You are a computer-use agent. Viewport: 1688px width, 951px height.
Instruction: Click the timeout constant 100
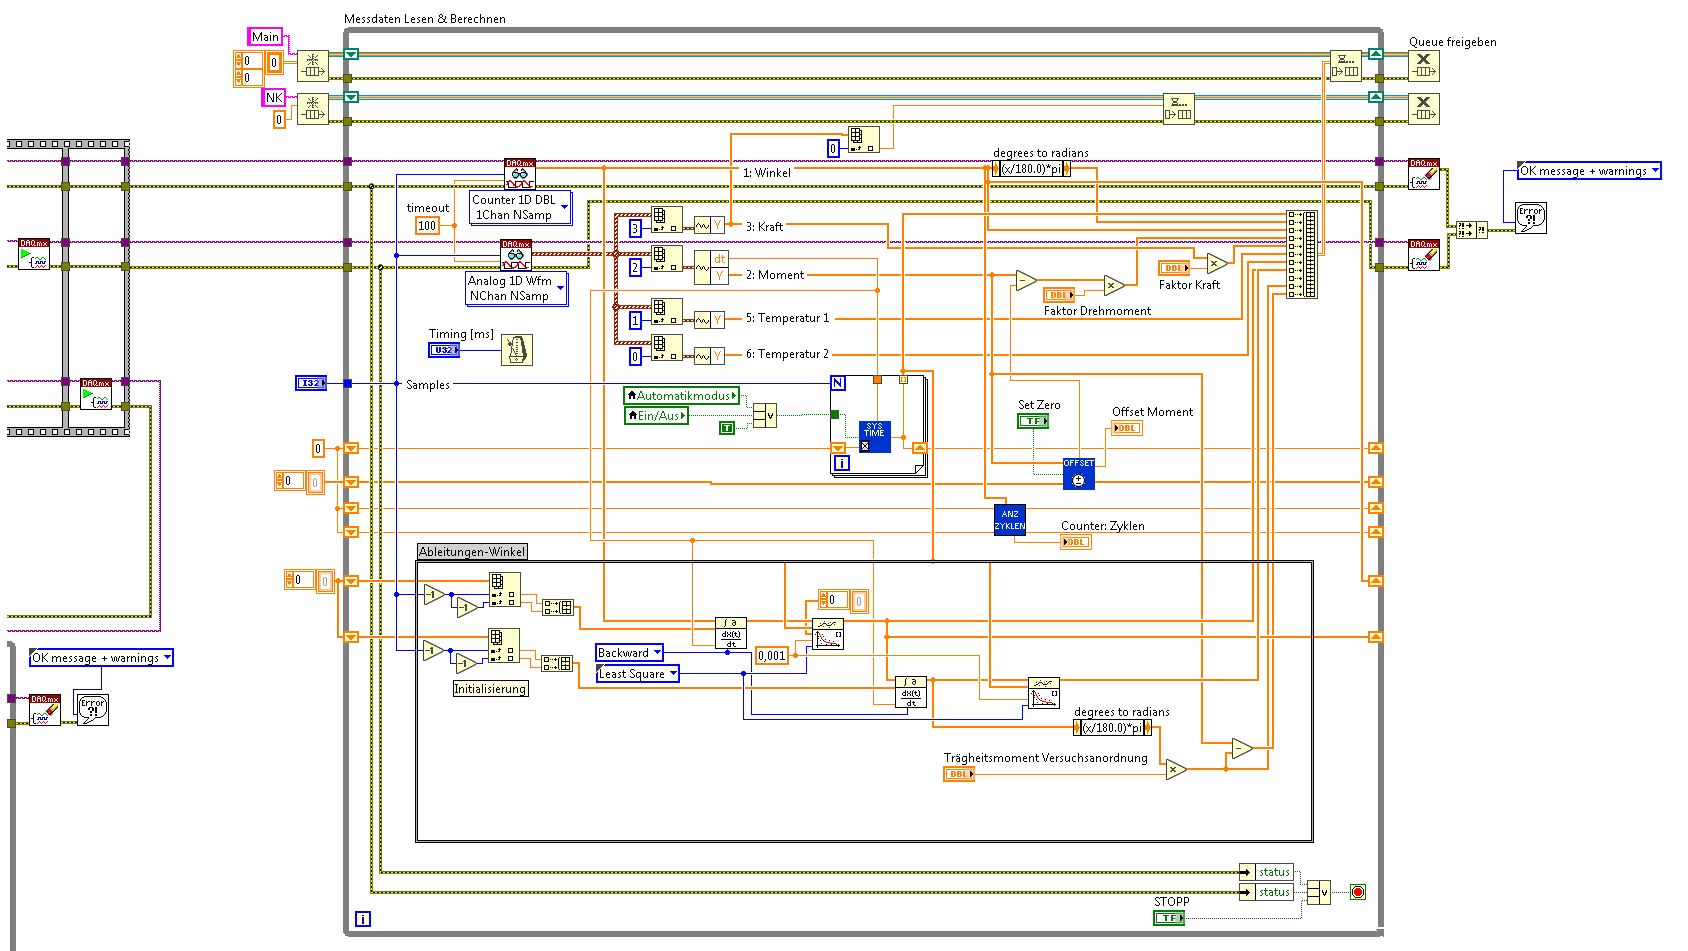click(x=427, y=226)
